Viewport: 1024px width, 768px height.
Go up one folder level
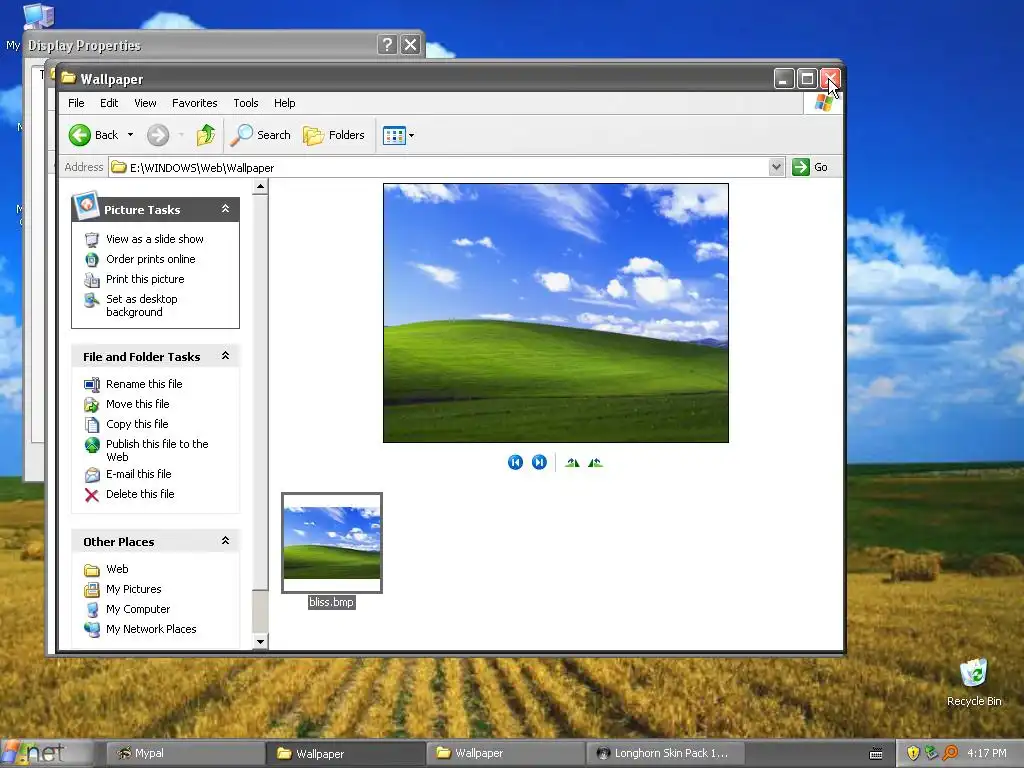(206, 135)
